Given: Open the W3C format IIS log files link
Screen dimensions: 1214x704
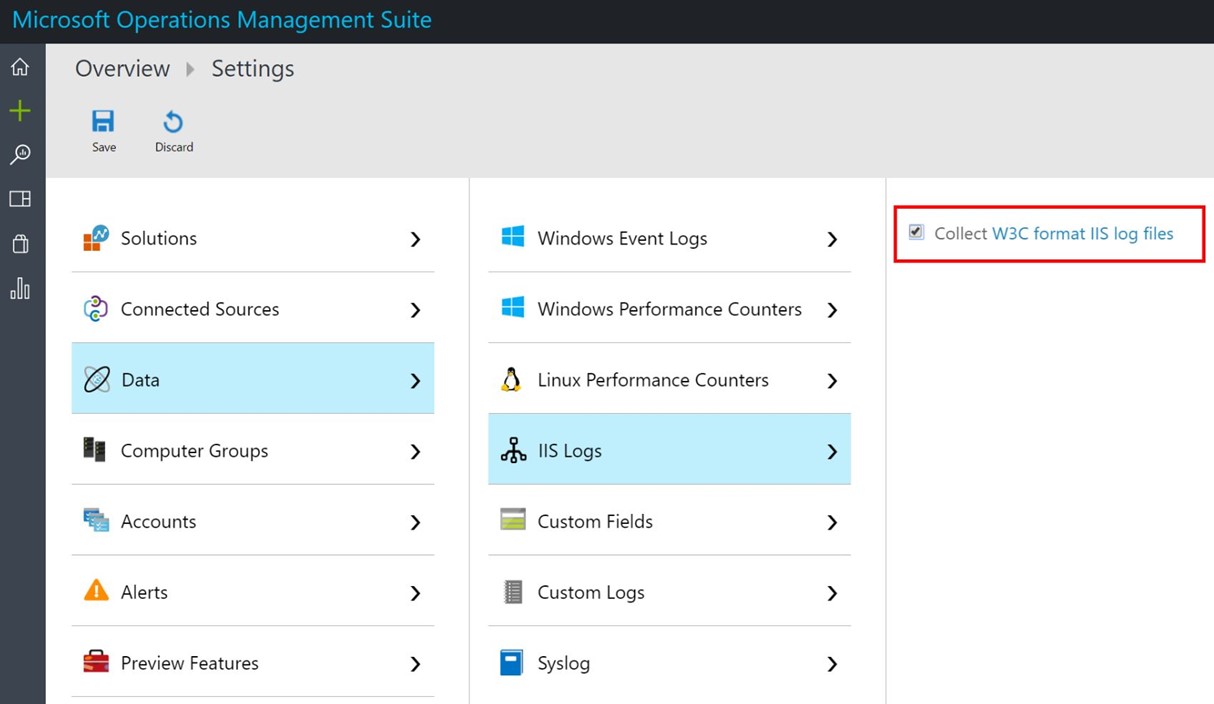Looking at the screenshot, I should point(1082,233).
